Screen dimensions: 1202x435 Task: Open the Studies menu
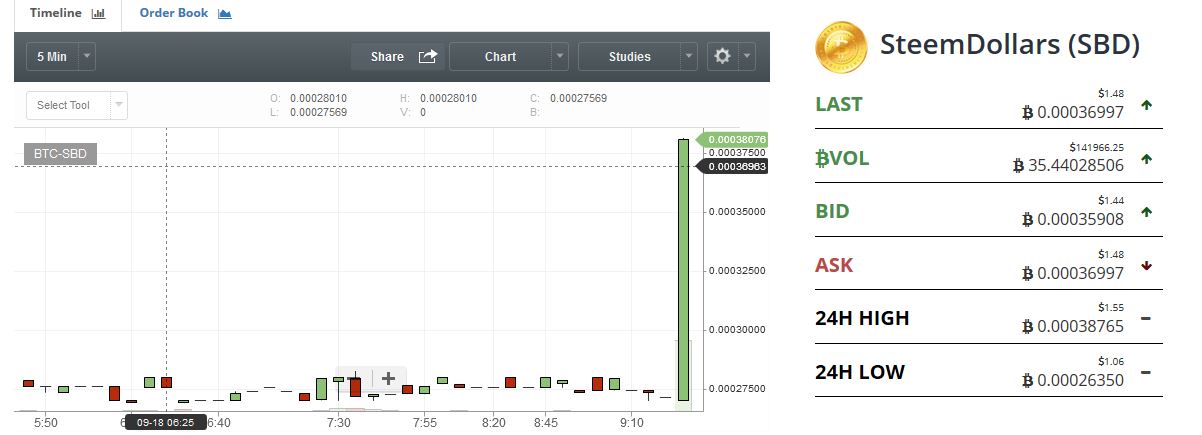pos(629,57)
